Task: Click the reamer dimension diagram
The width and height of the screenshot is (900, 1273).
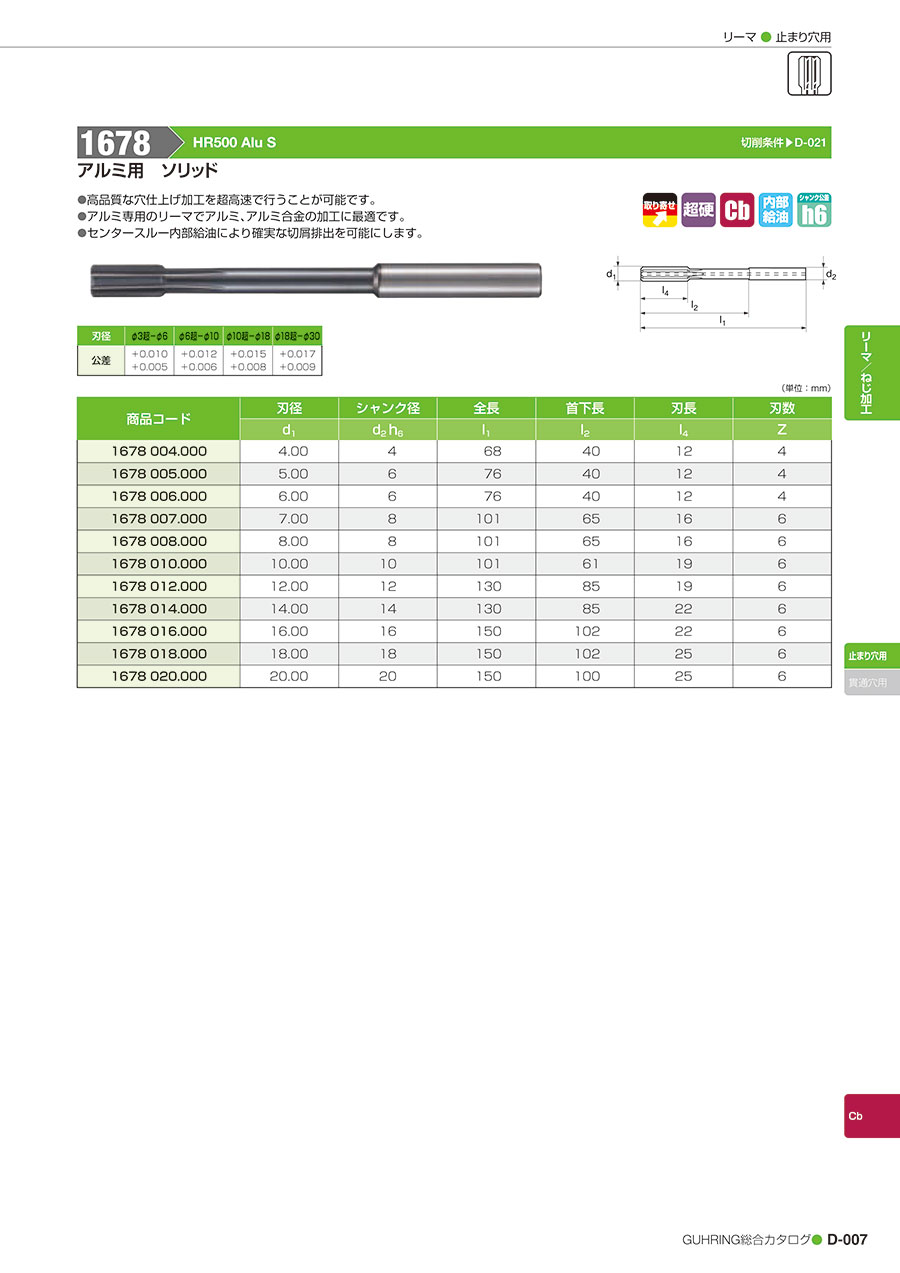Action: (x=720, y=290)
